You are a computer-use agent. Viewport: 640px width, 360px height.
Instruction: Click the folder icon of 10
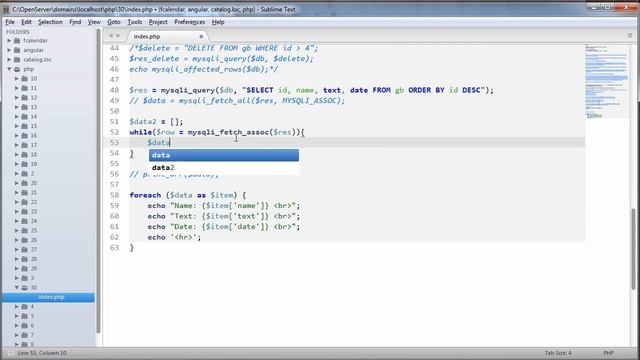[x=24, y=78]
